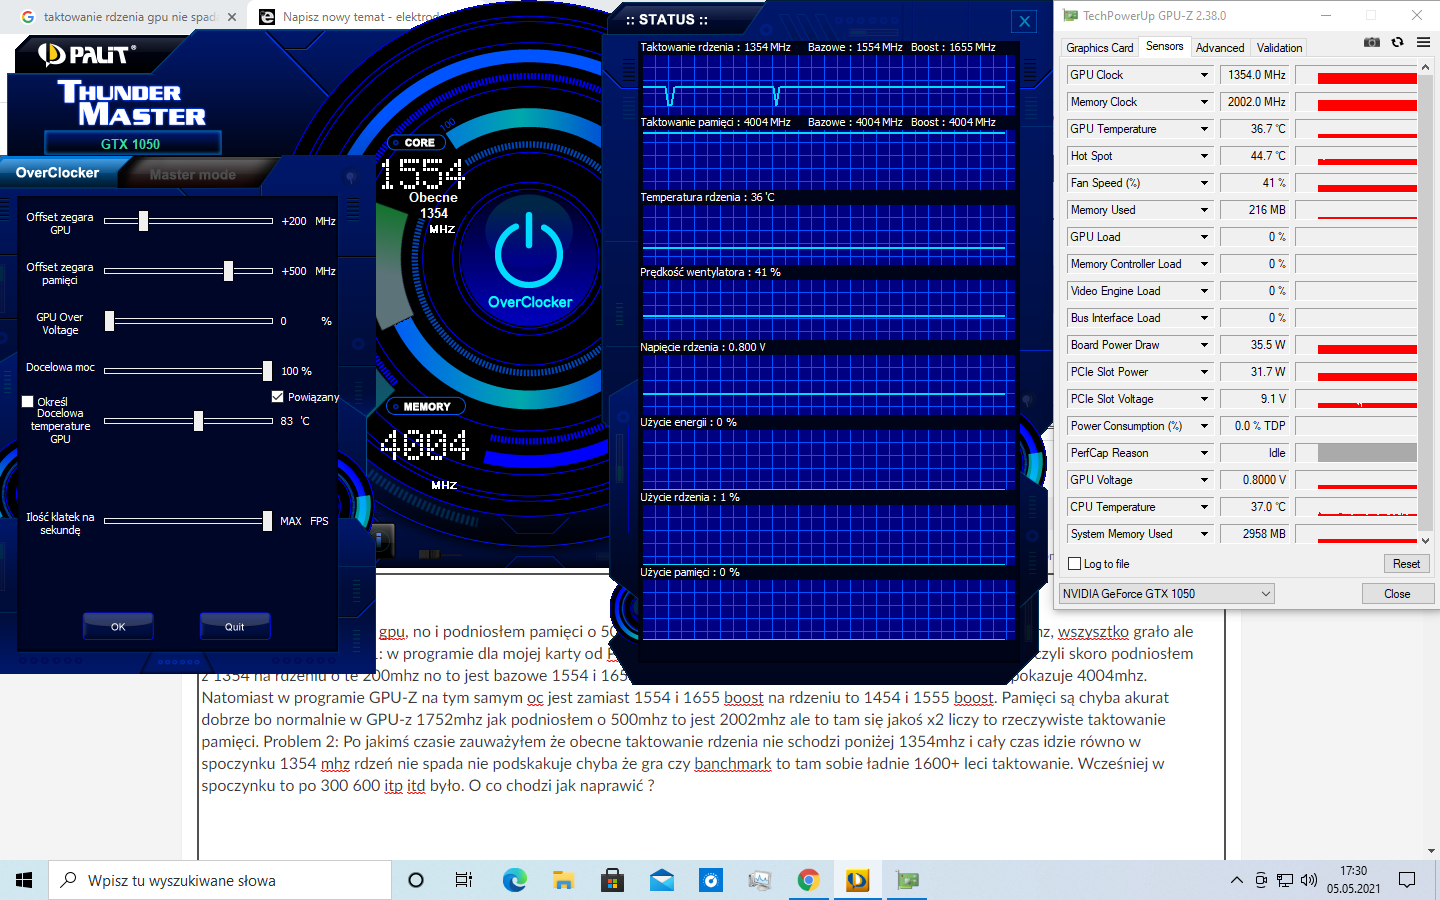
Task: Click the GPU-Z screenshot camera icon
Action: click(x=1372, y=42)
